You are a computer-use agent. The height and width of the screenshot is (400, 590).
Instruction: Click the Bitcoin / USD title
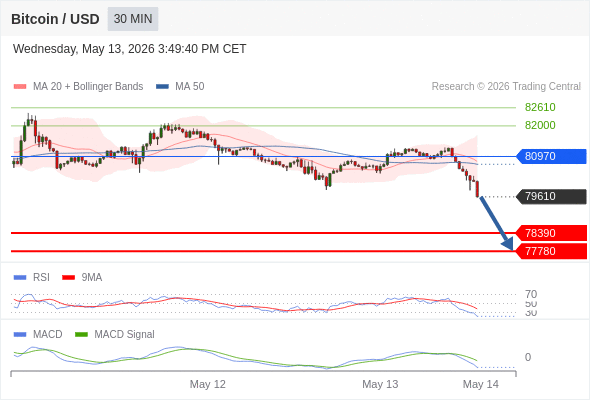[x=55, y=19]
